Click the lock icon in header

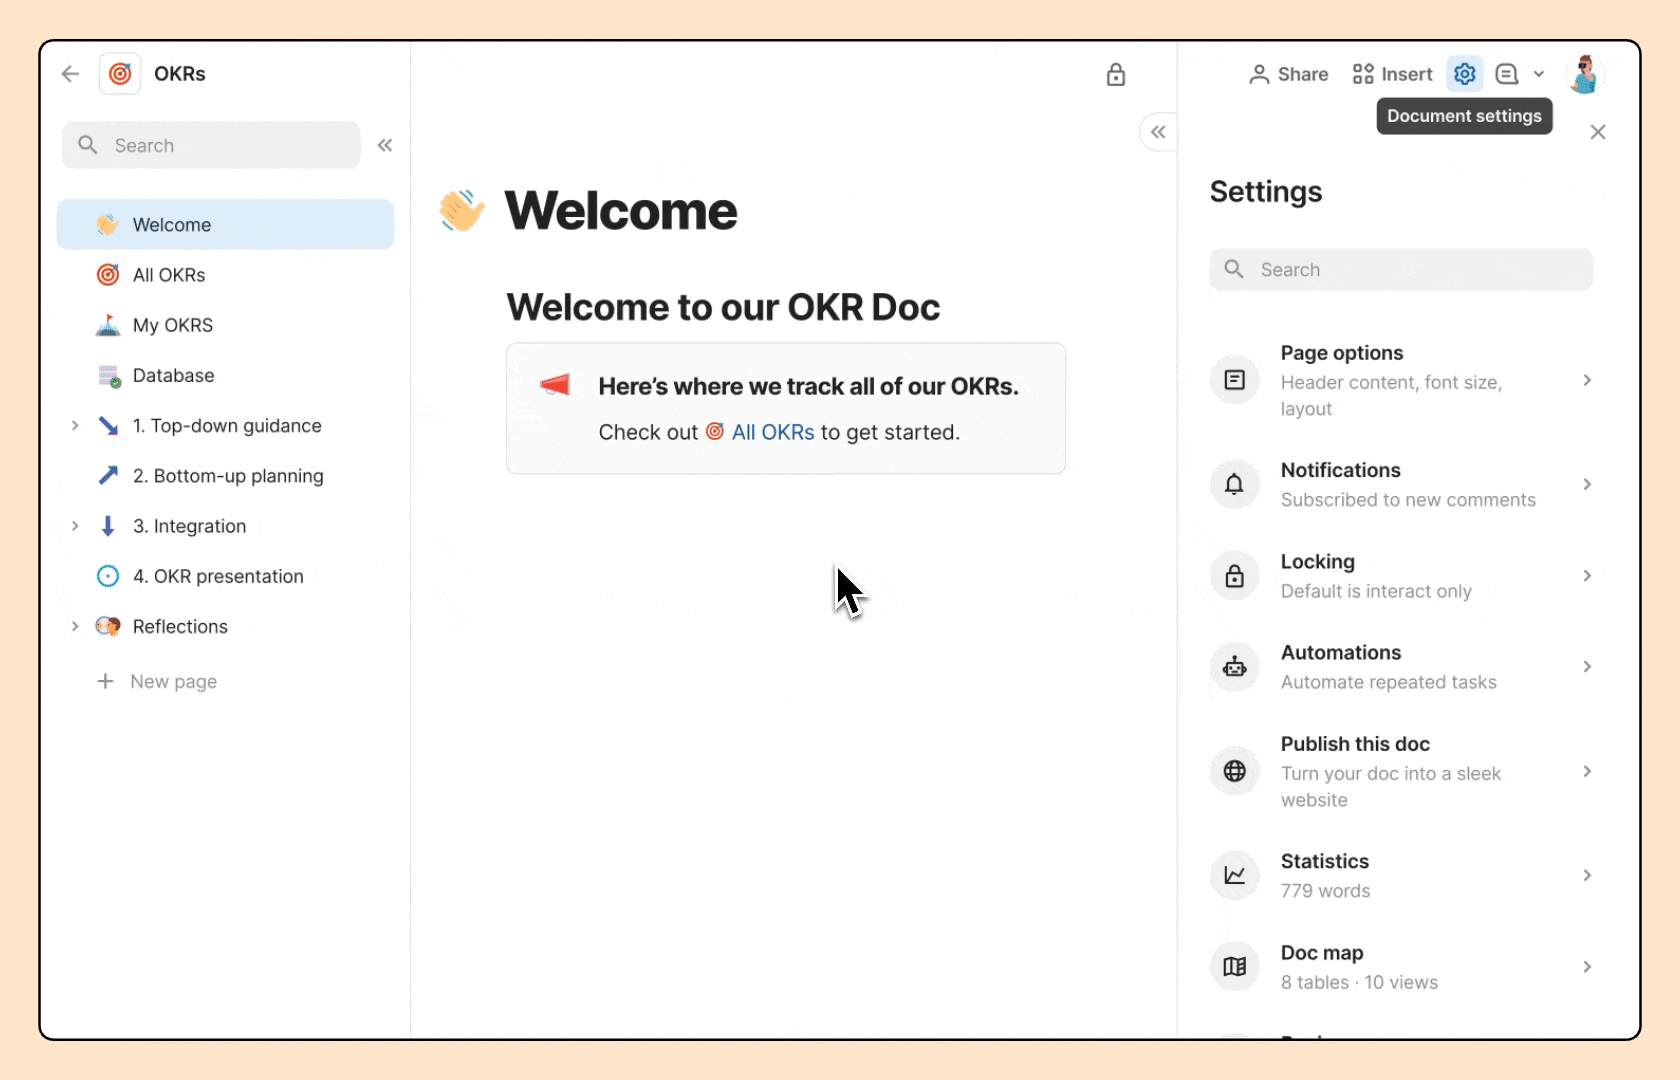pos(1116,74)
